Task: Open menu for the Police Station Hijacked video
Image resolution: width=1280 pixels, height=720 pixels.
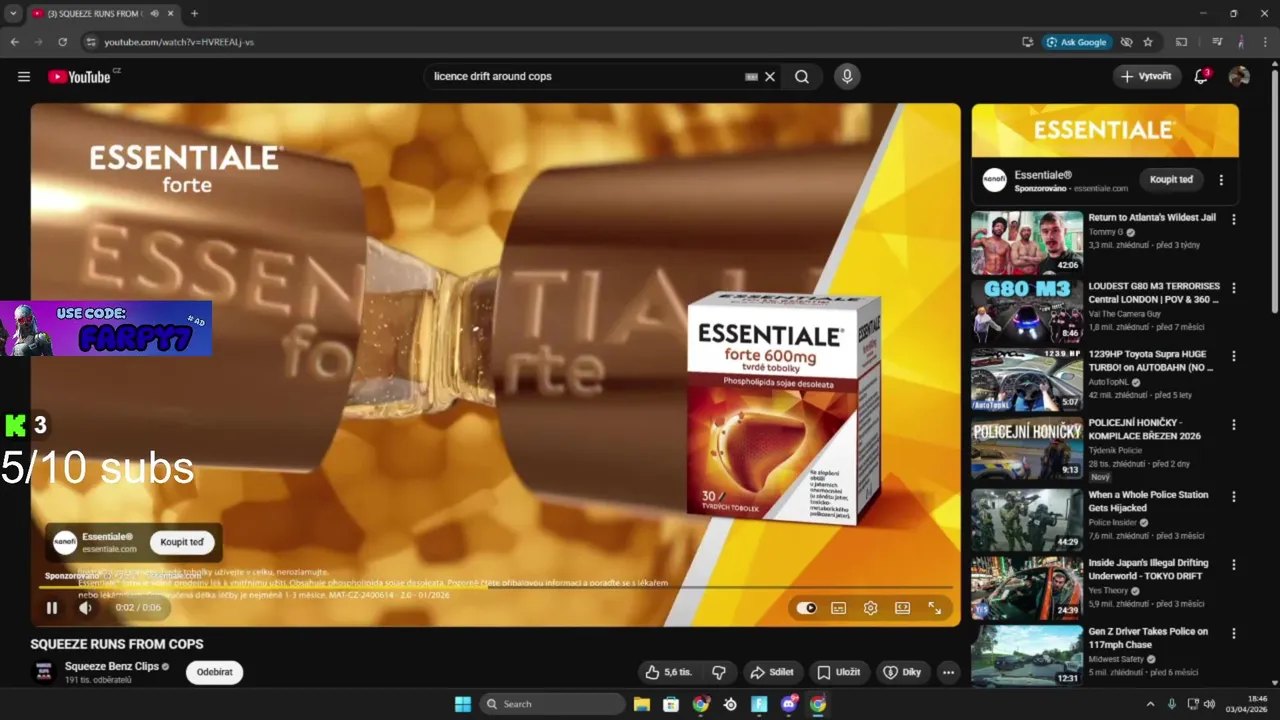Action: point(1233,496)
